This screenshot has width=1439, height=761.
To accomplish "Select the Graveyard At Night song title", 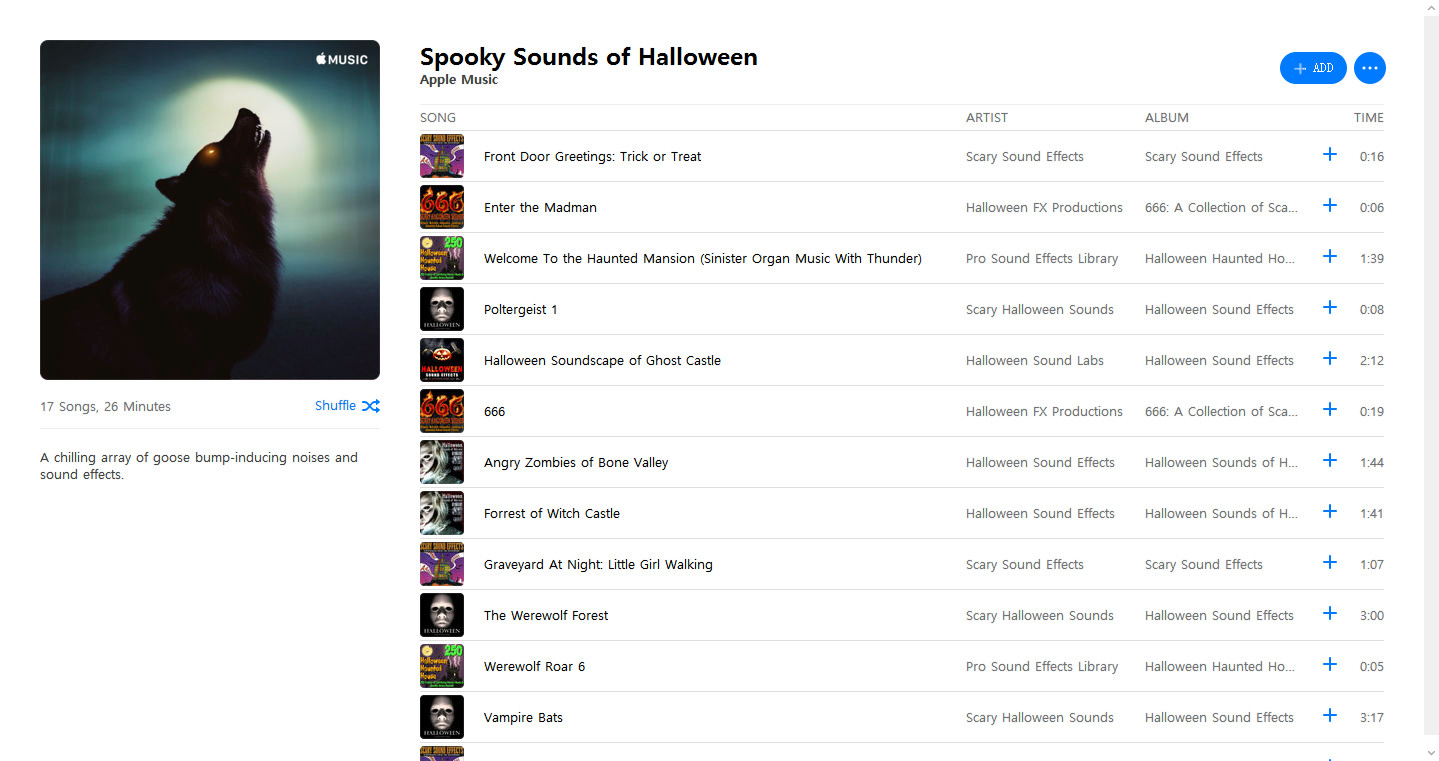I will (598, 565).
